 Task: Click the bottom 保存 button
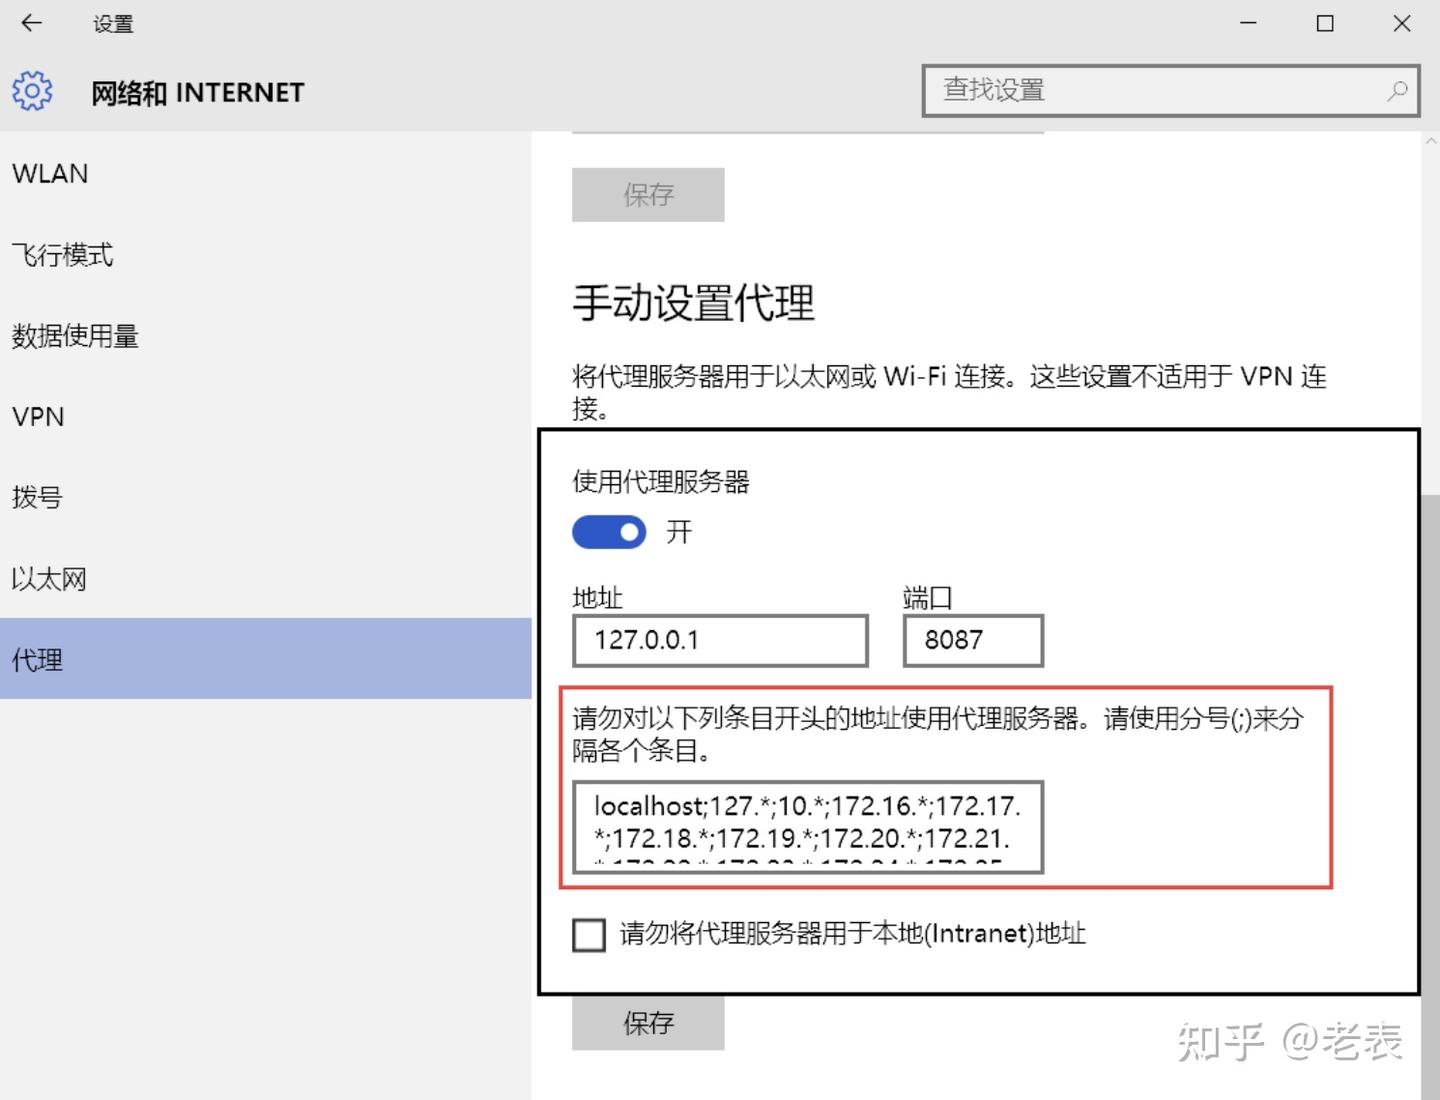(x=647, y=1022)
